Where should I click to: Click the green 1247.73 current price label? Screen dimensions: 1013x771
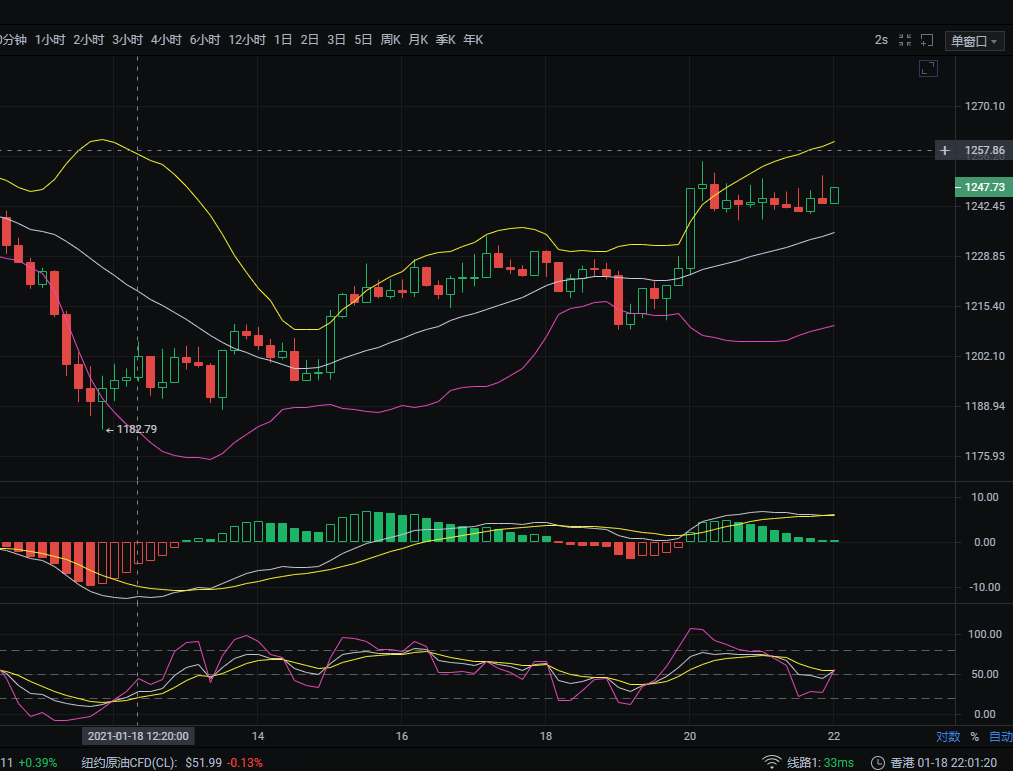(x=983, y=187)
